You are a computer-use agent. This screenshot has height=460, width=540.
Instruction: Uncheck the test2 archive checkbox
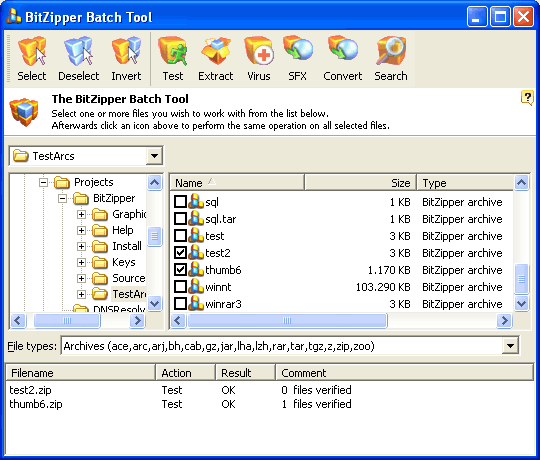coord(180,253)
